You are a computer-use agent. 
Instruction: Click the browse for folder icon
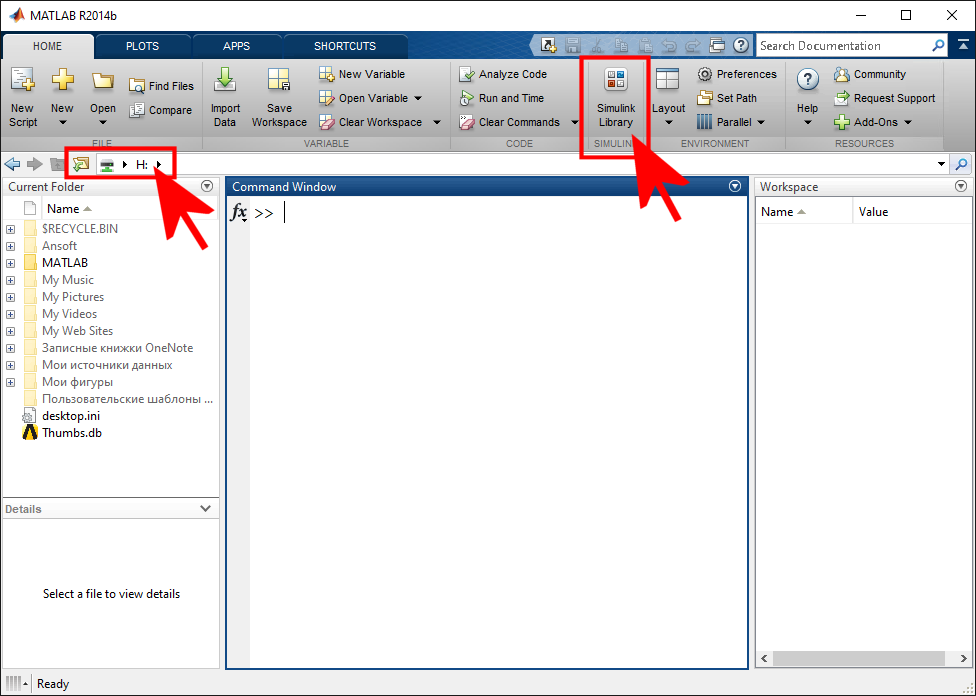click(x=81, y=164)
